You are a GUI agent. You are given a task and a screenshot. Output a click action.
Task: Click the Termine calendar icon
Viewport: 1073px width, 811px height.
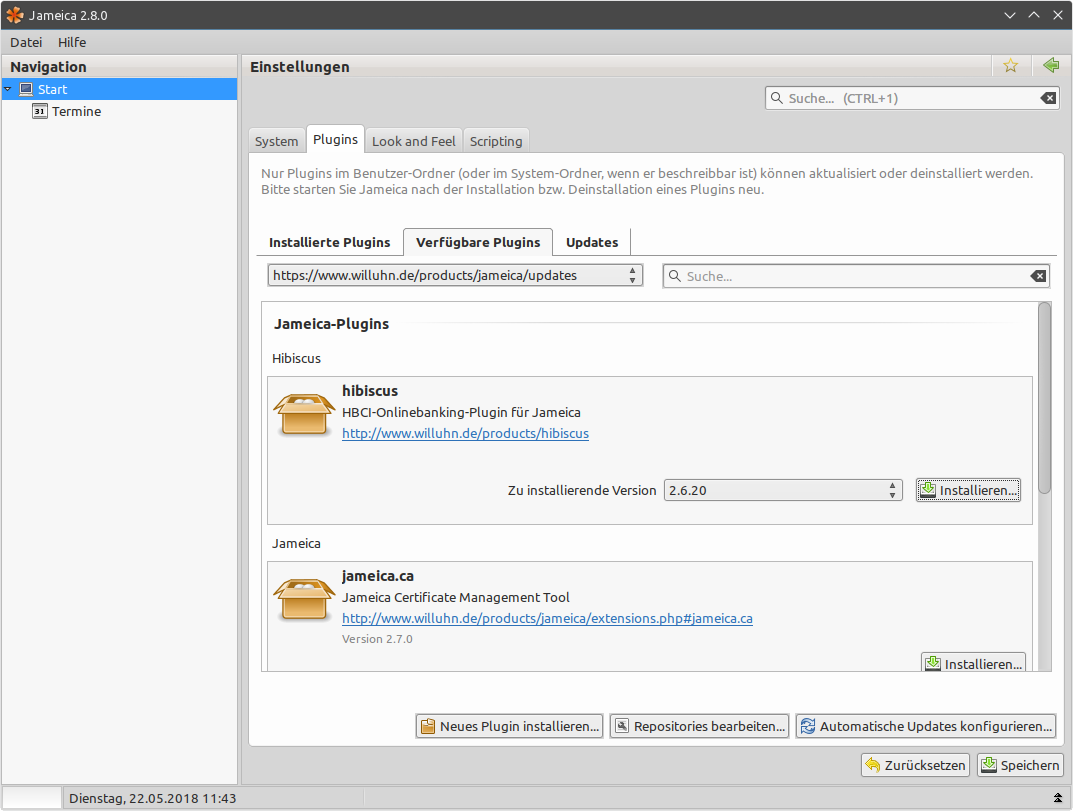click(x=40, y=111)
